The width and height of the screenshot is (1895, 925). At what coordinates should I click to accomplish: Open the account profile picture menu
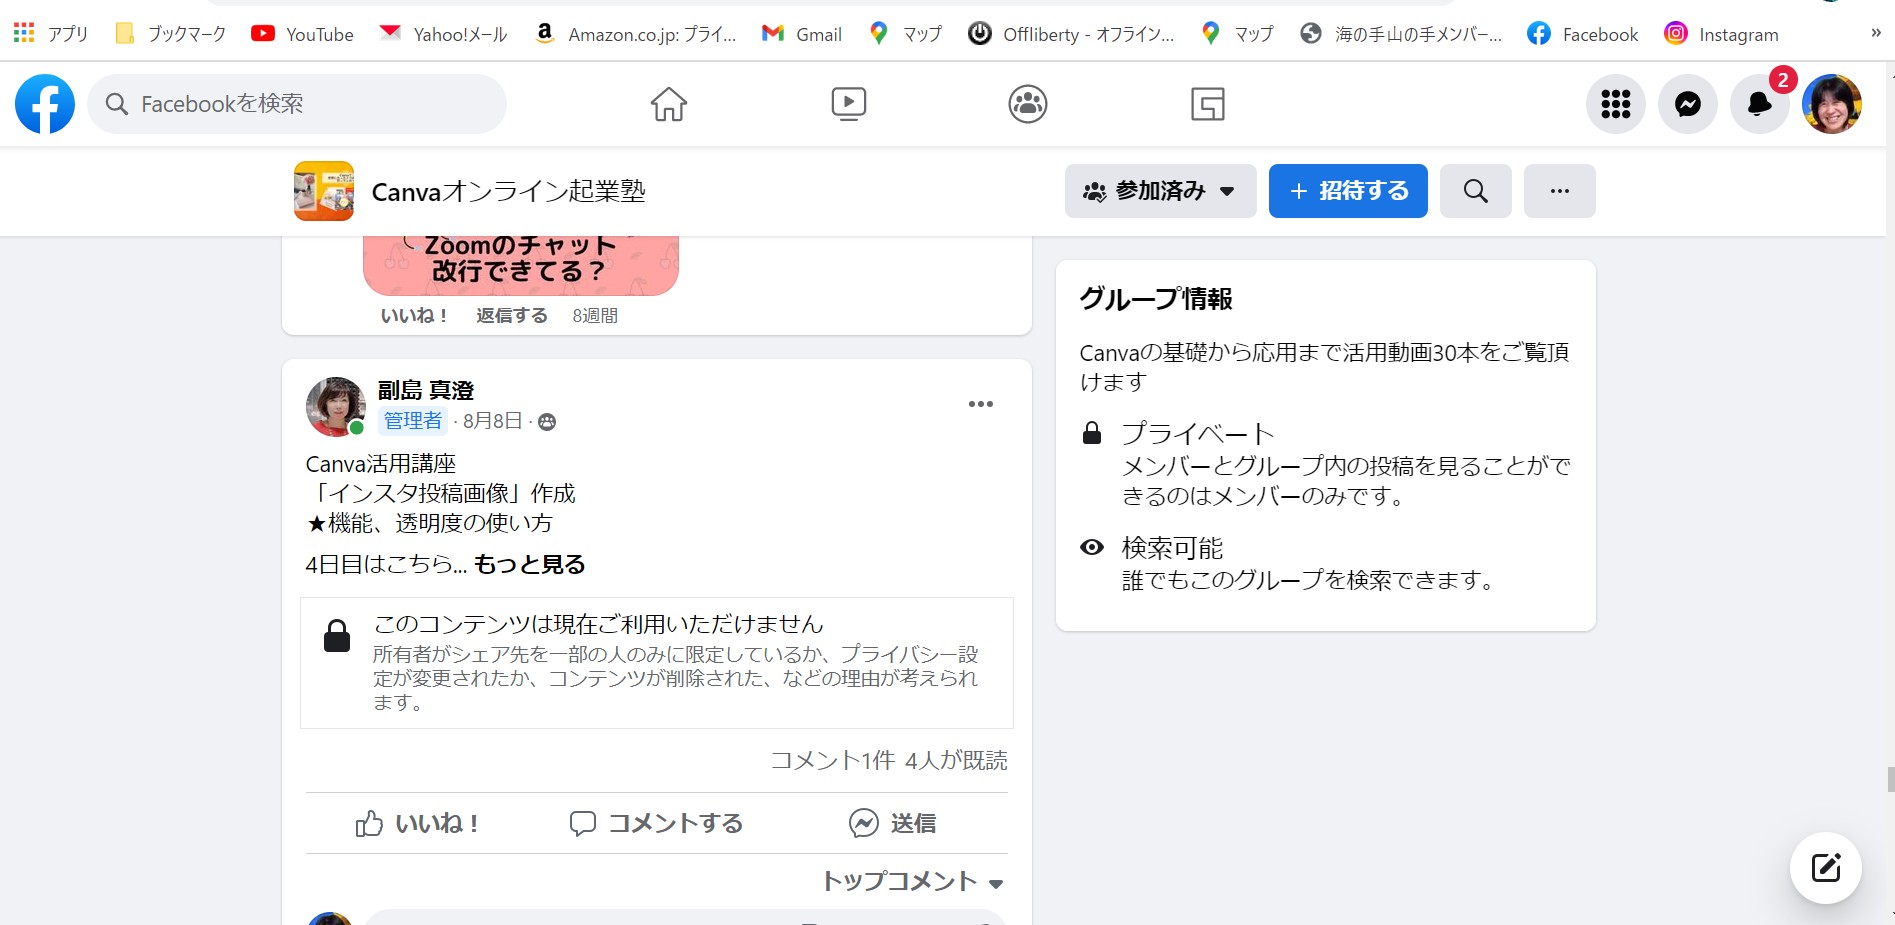pos(1832,104)
